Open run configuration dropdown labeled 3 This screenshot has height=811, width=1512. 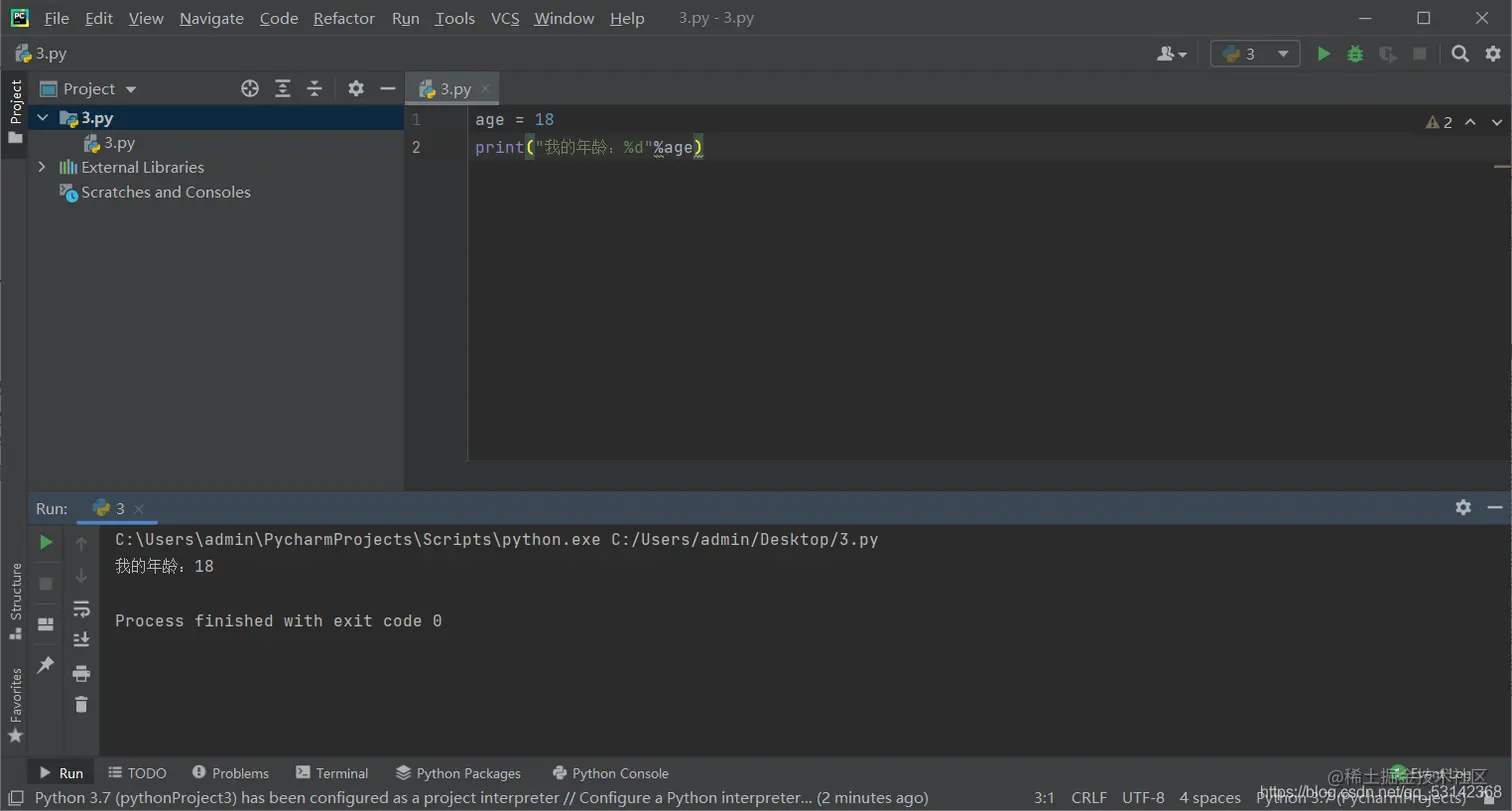pyautogui.click(x=1255, y=54)
